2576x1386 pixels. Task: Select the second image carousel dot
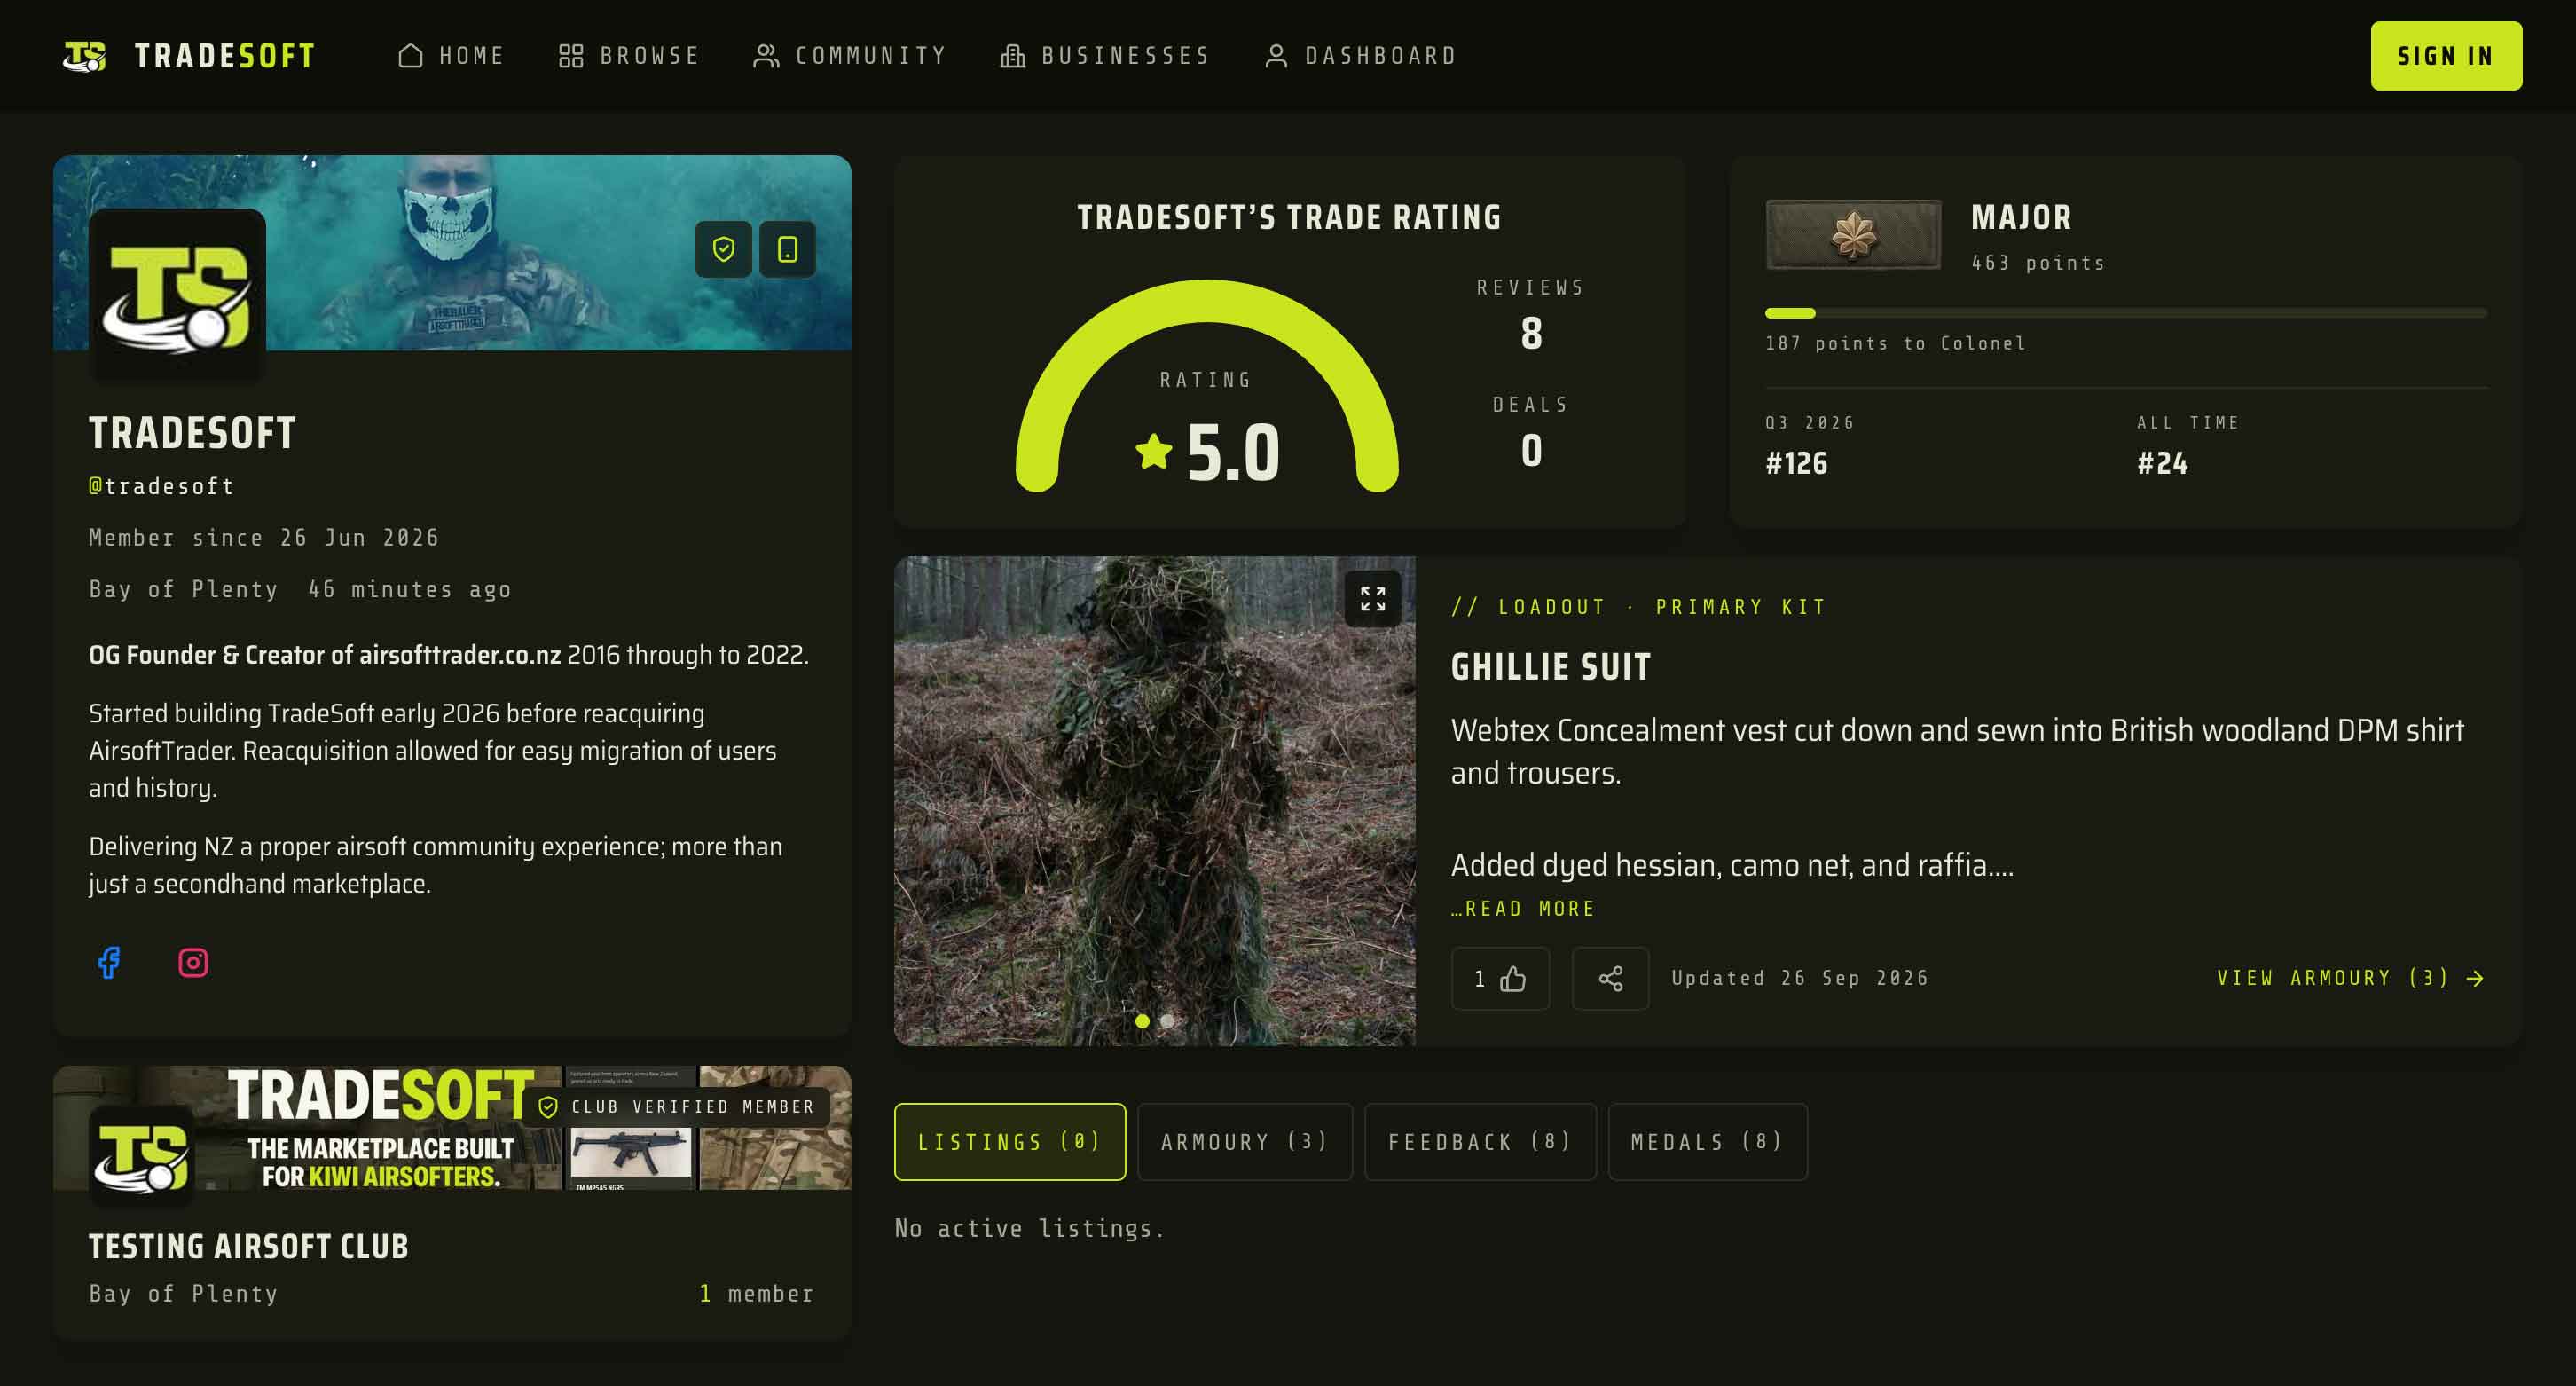[x=1167, y=1021]
